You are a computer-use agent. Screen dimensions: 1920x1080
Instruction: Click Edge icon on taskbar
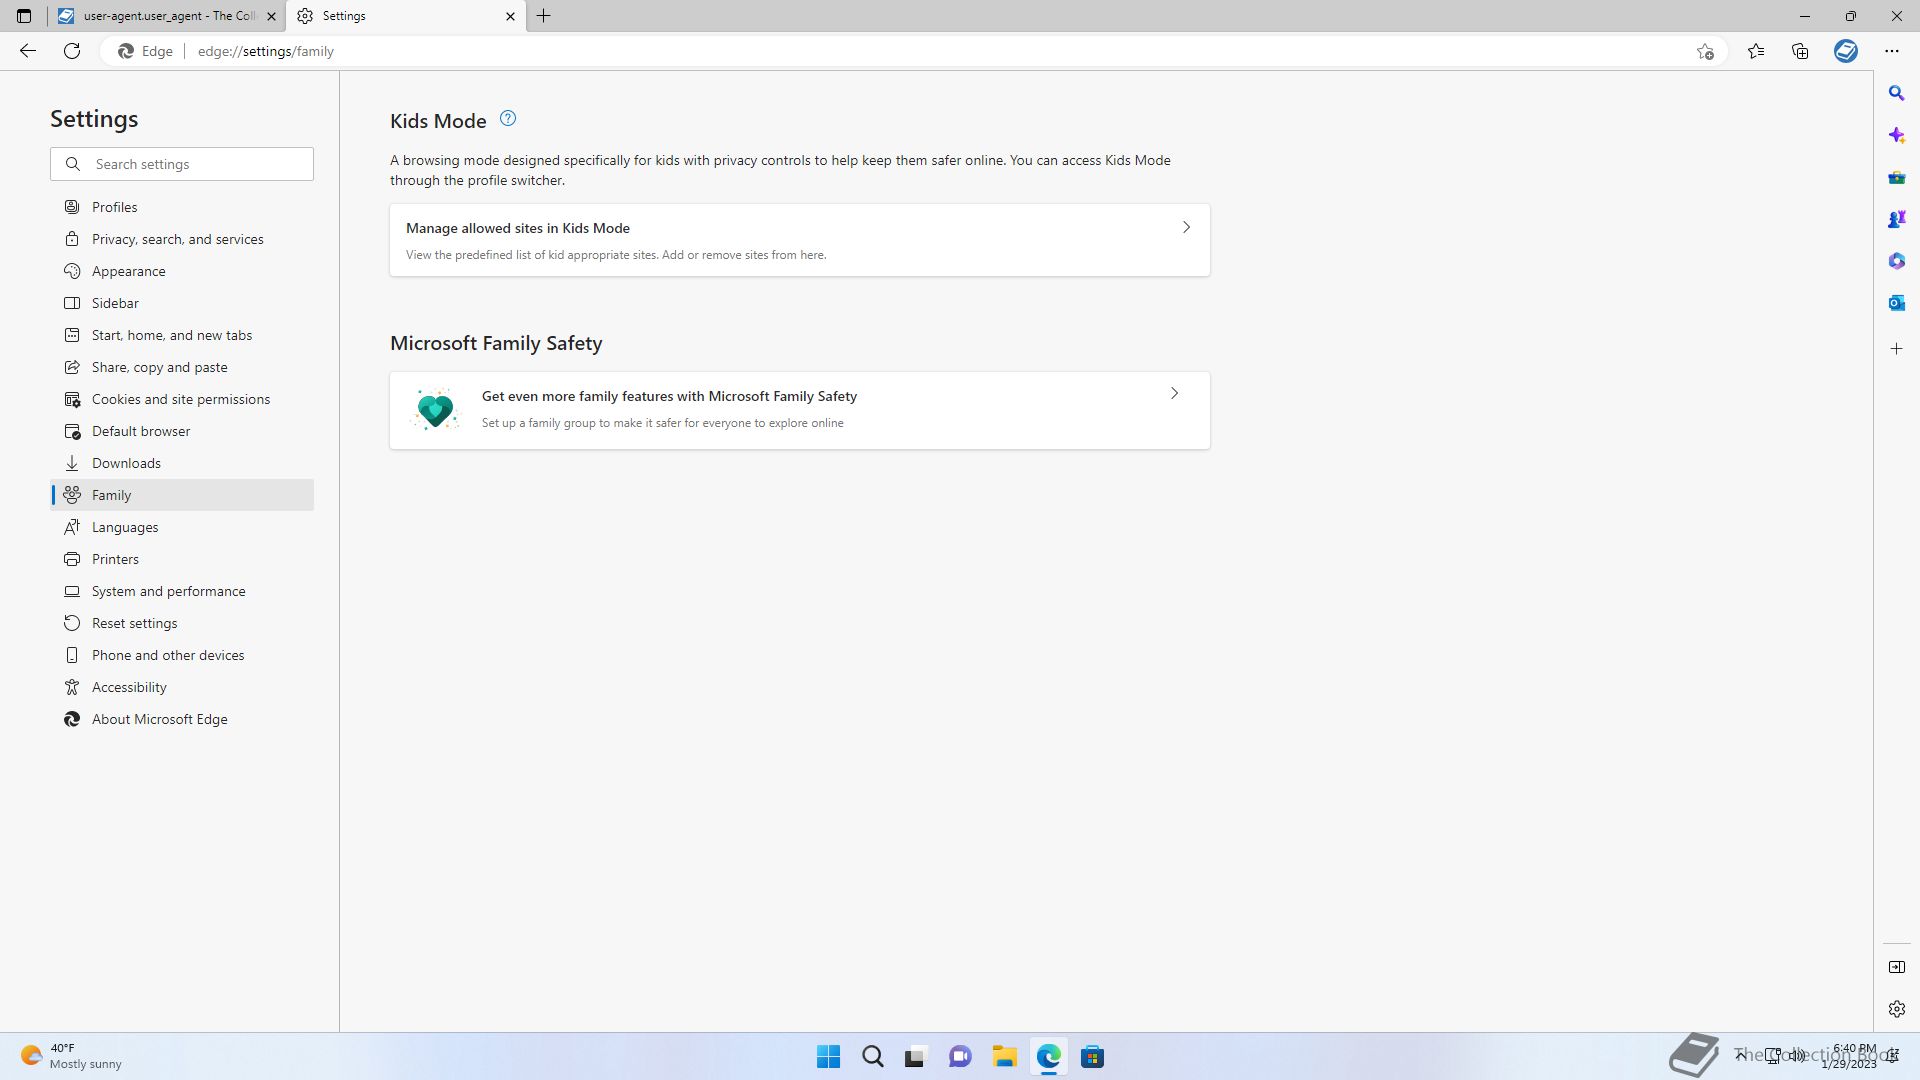pyautogui.click(x=1048, y=1057)
